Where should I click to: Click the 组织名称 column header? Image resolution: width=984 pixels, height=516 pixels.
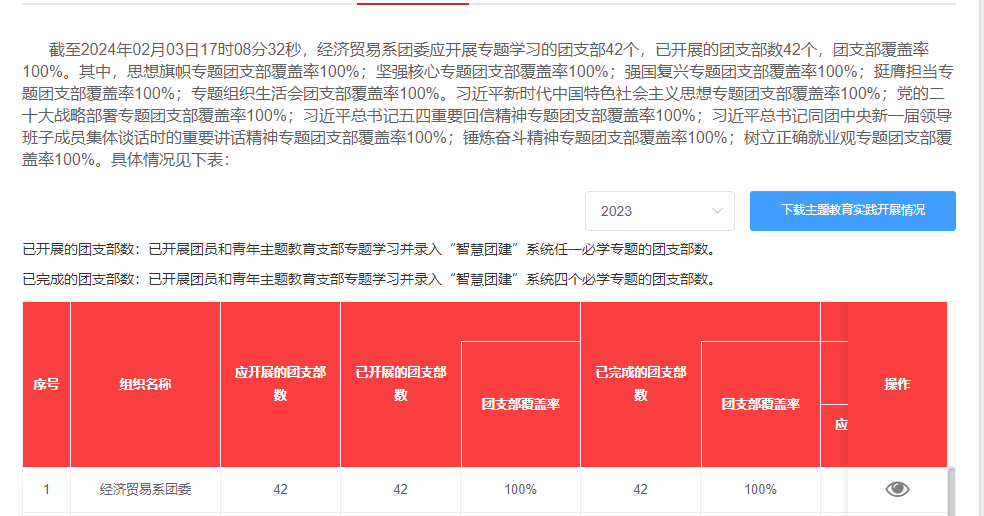(146, 384)
